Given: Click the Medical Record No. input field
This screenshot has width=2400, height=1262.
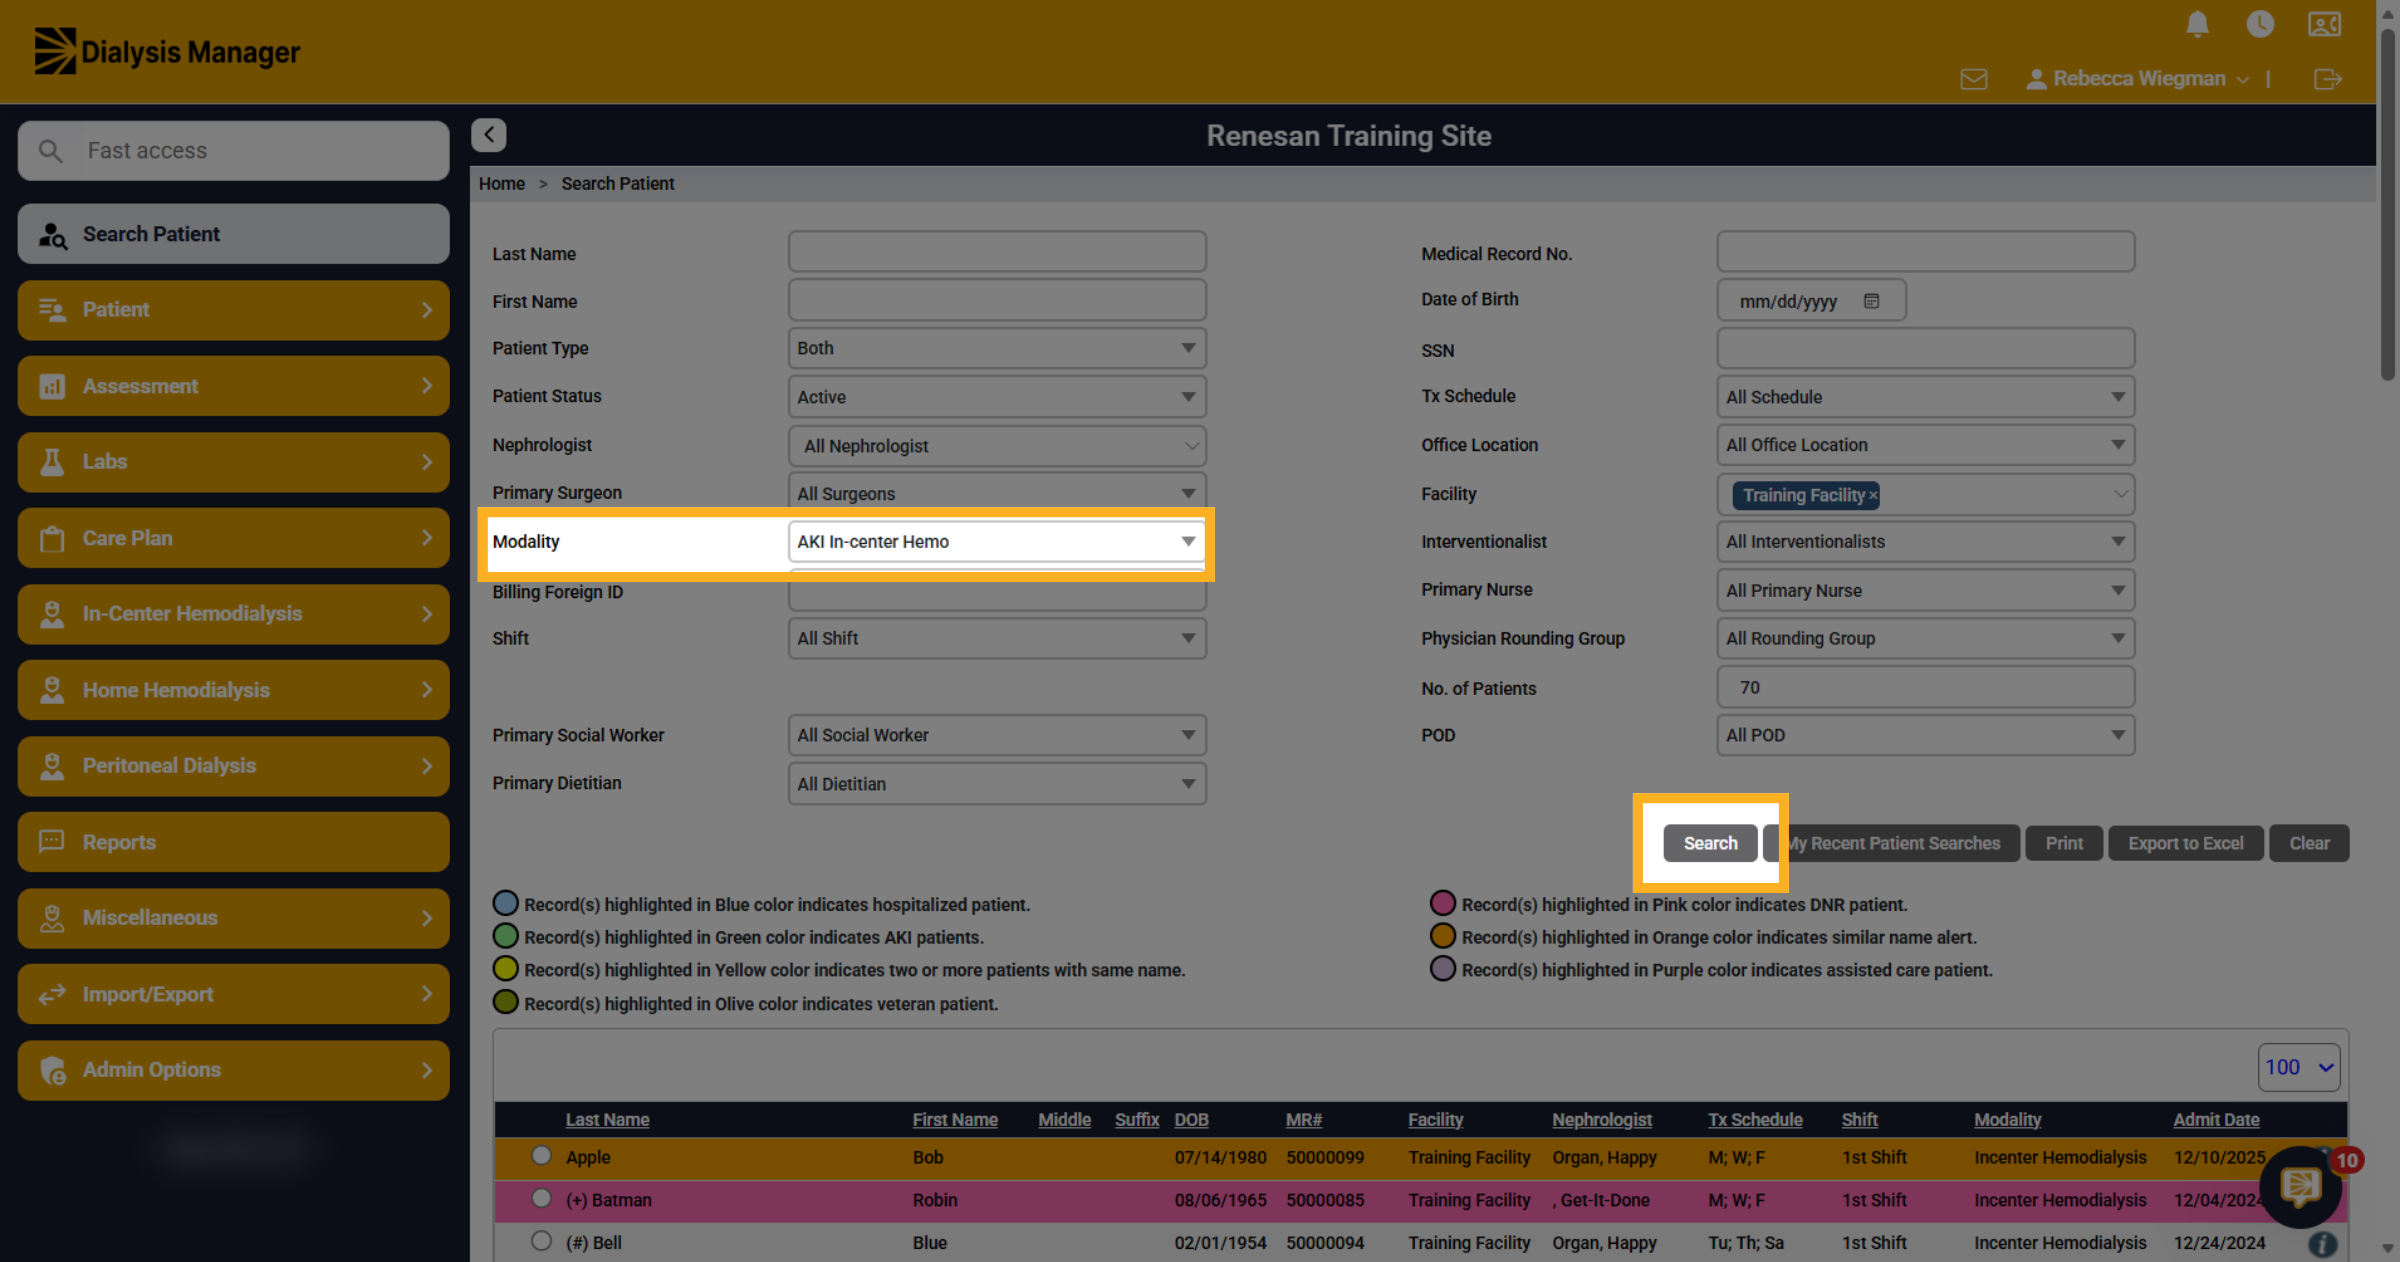Looking at the screenshot, I should (1925, 252).
